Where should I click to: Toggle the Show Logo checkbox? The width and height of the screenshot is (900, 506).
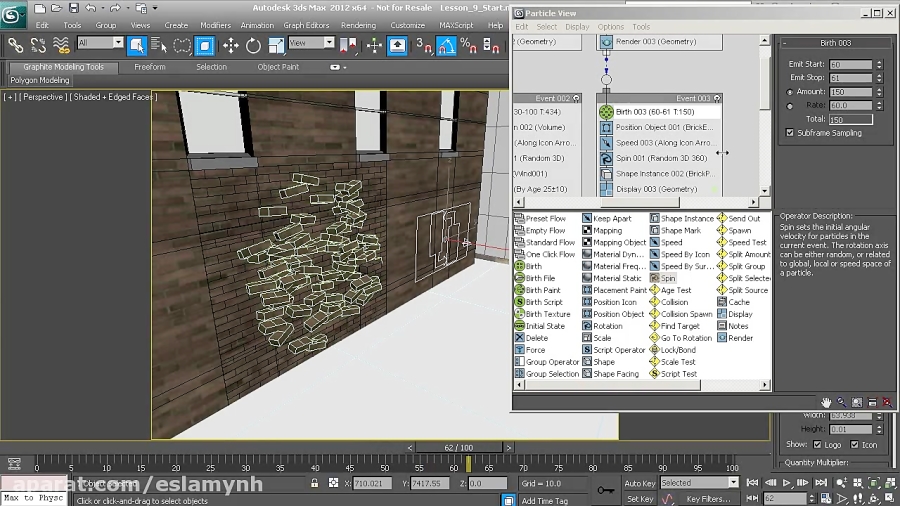[817, 445]
